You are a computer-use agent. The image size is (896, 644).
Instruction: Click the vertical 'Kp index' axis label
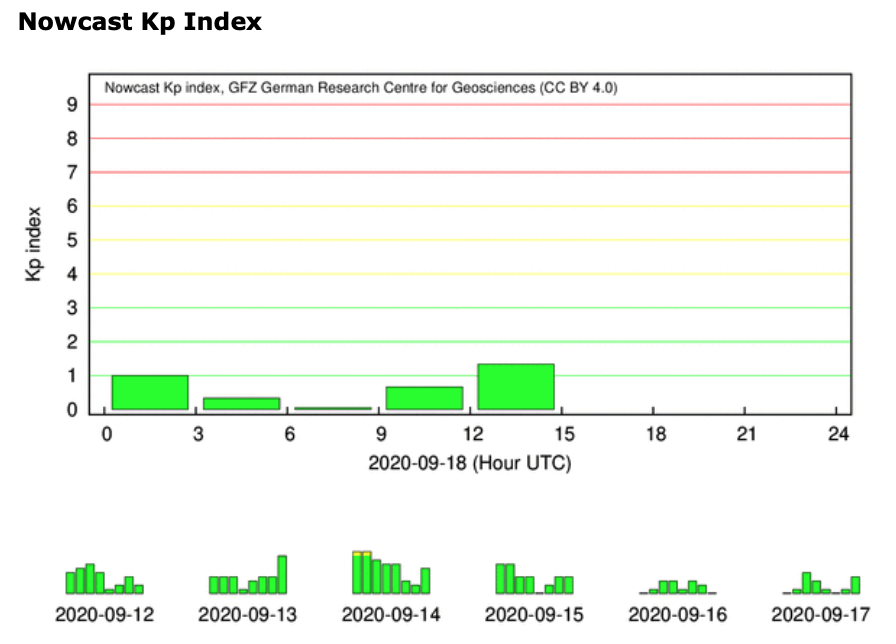(35, 243)
